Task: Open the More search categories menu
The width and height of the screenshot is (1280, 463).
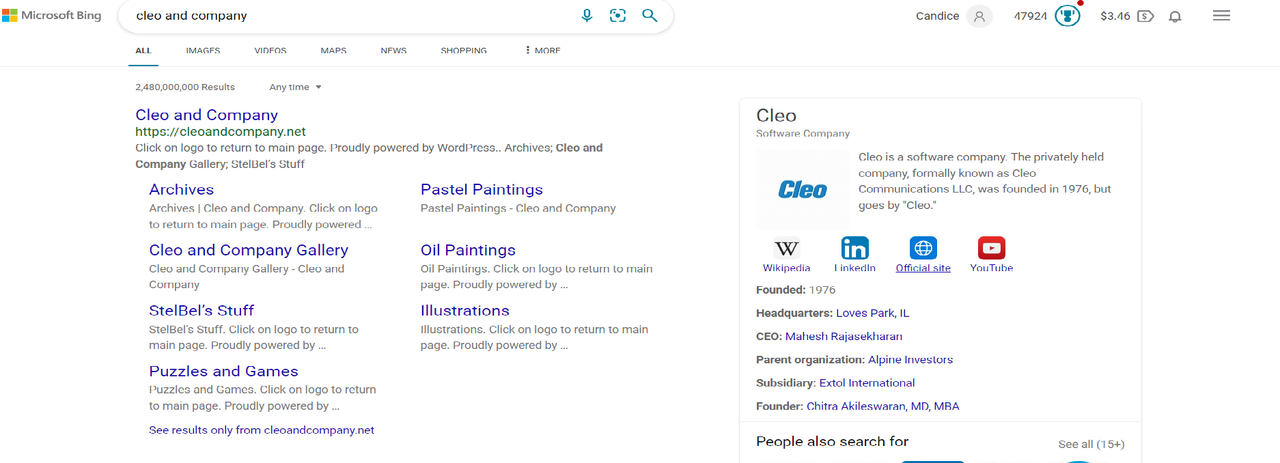Action: point(542,50)
